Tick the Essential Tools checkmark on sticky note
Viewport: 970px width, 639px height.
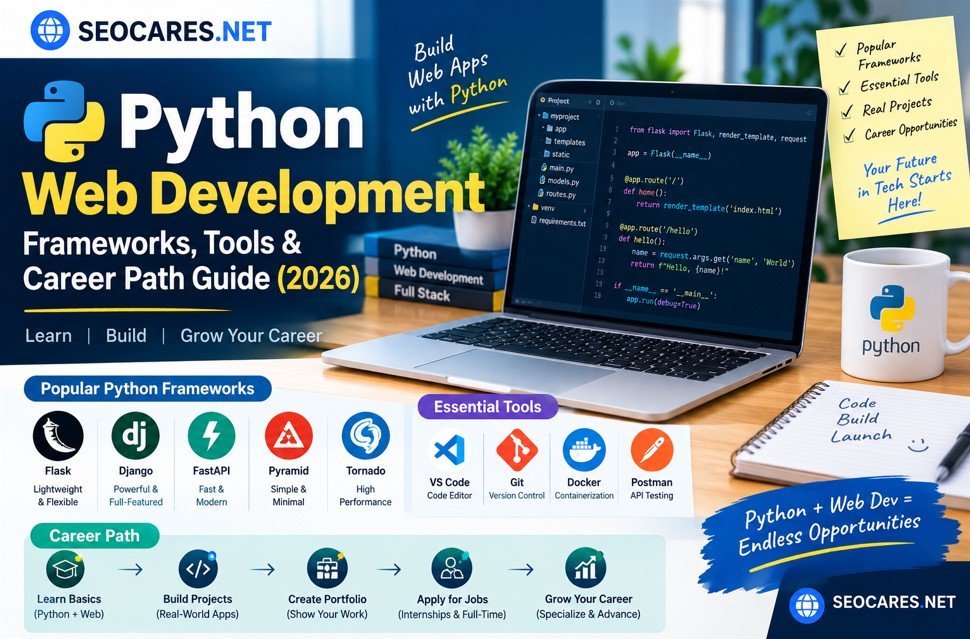[844, 88]
